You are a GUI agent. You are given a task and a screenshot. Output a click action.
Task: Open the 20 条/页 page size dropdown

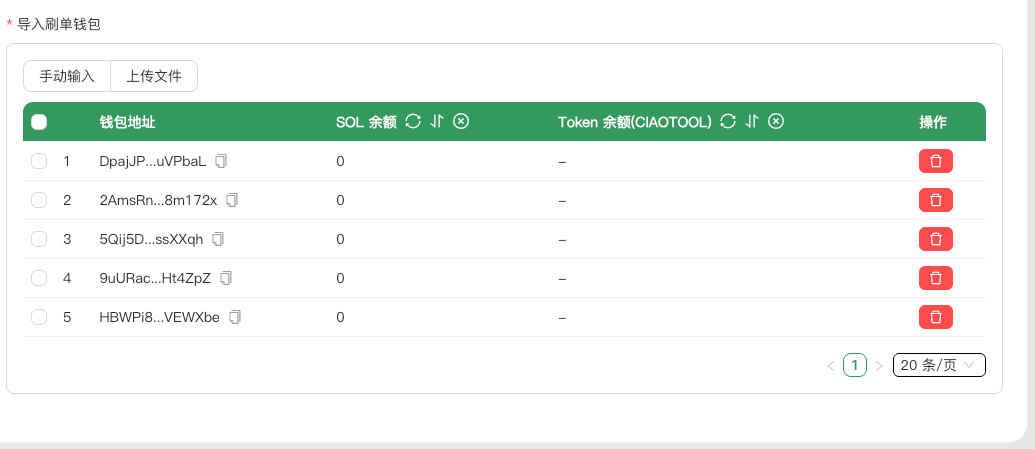point(939,365)
